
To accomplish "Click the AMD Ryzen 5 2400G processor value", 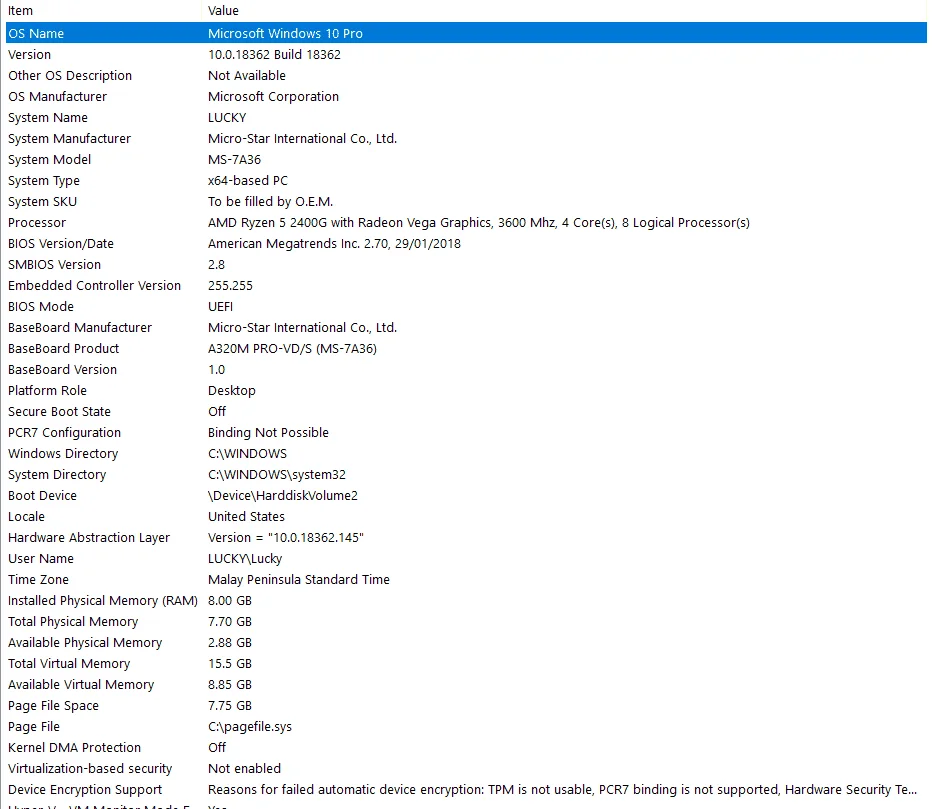I will [x=479, y=222].
